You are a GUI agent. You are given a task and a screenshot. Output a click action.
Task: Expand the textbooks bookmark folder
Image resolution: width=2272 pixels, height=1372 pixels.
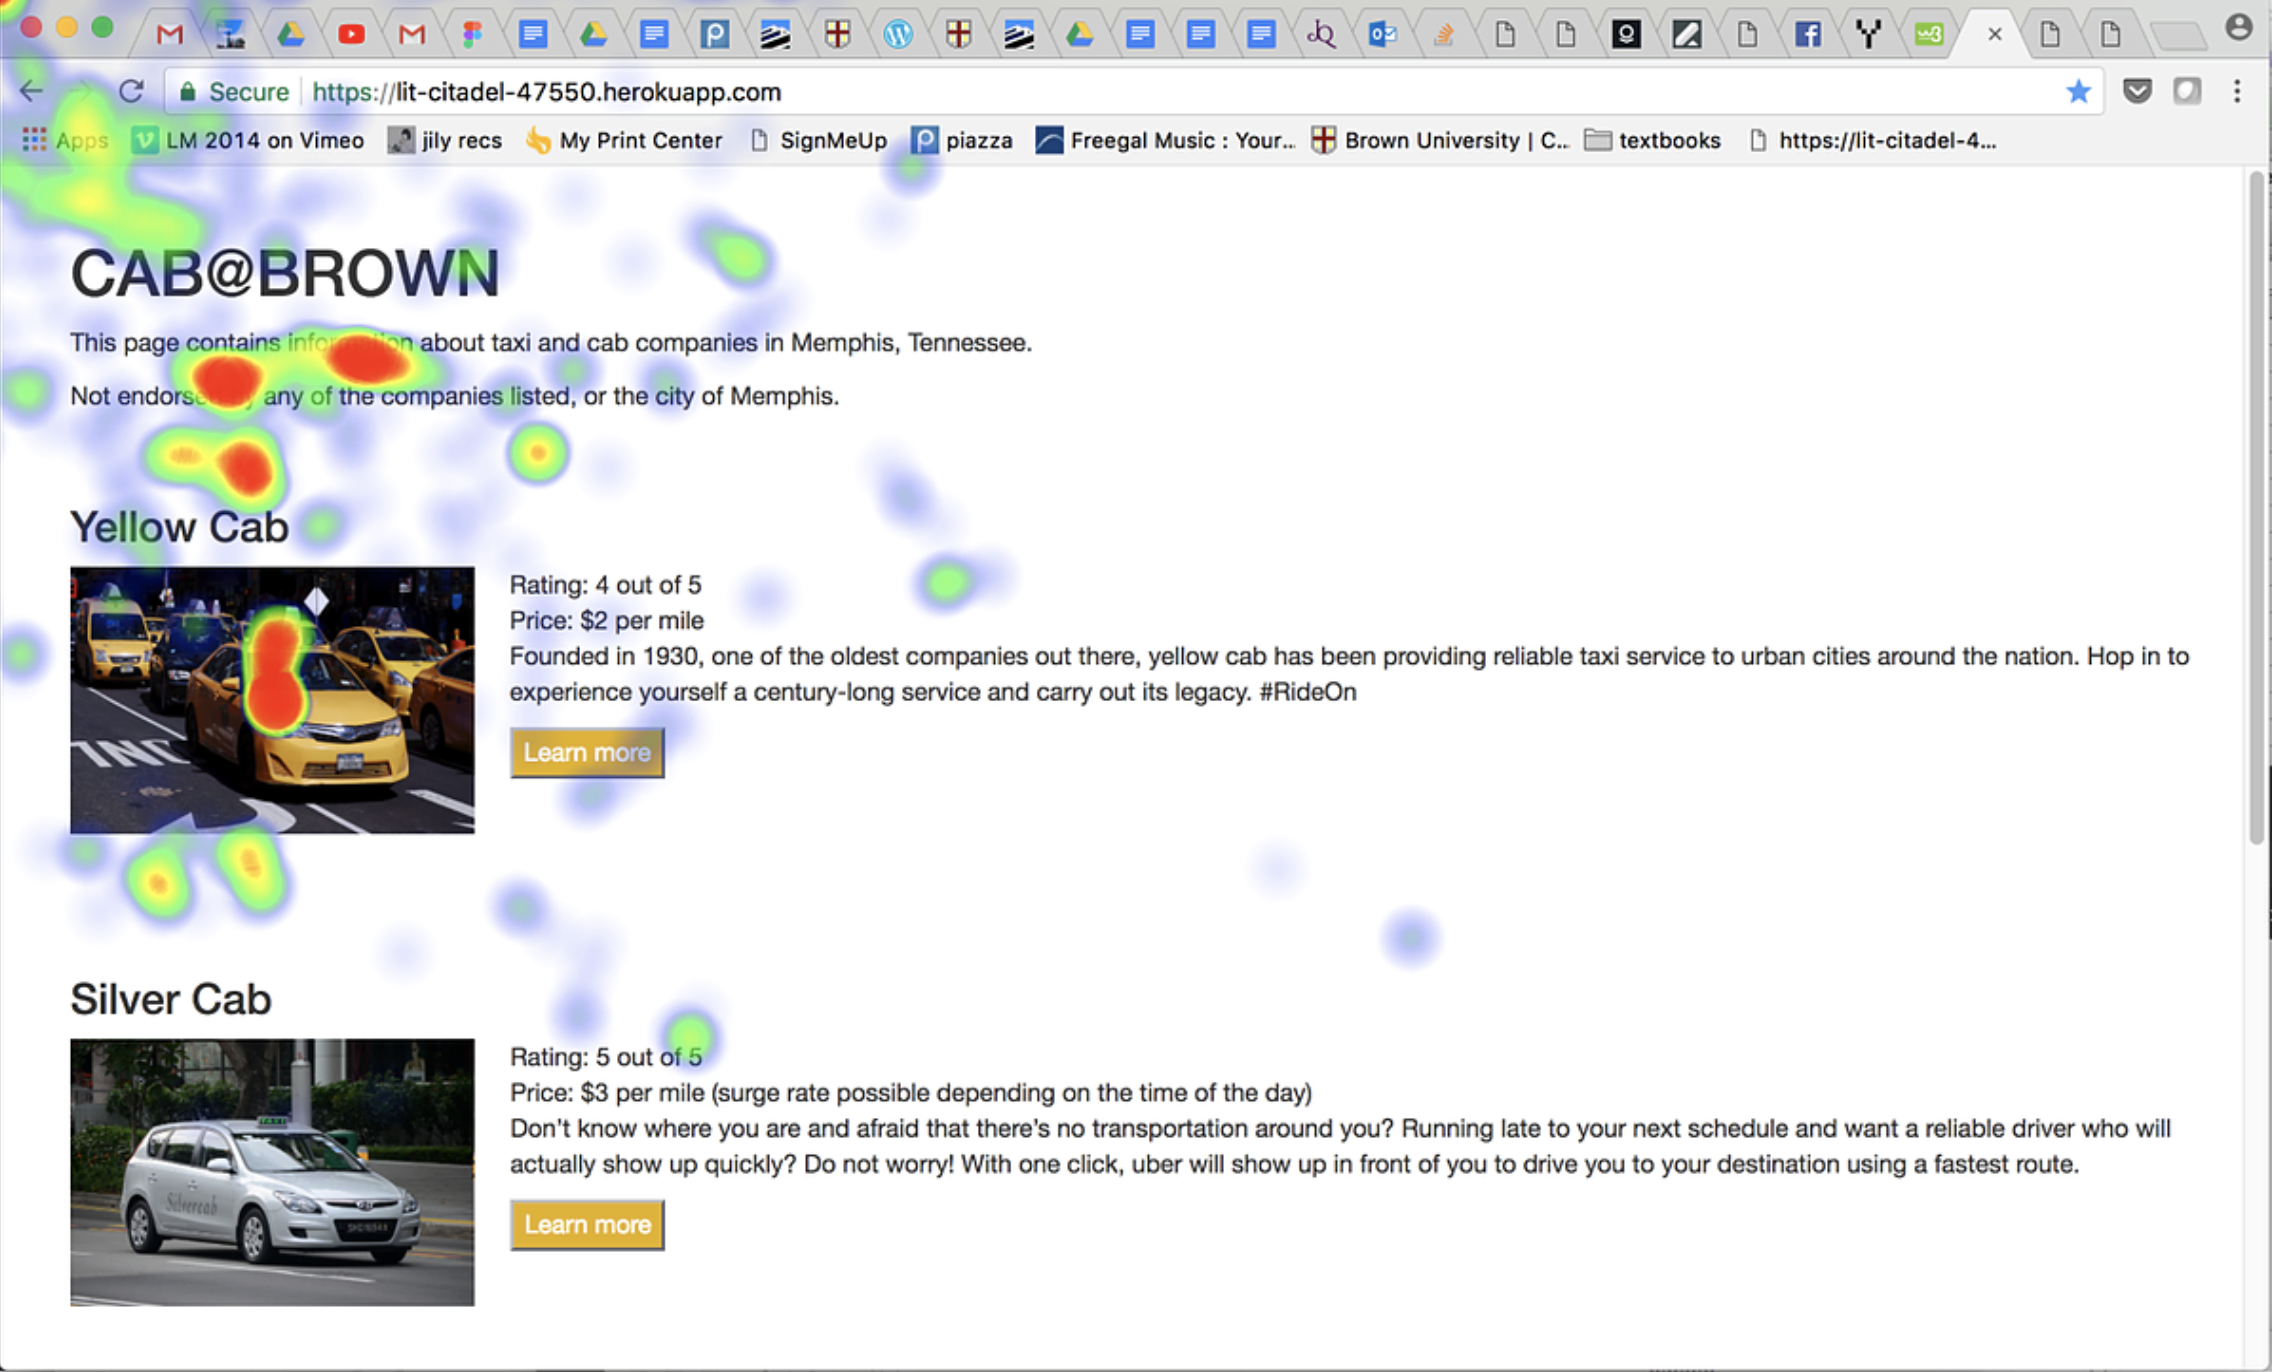click(x=1653, y=140)
